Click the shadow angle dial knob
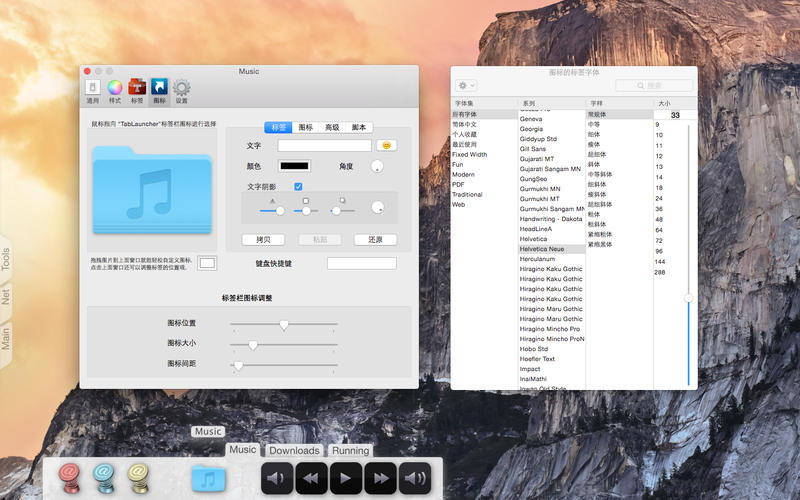The image size is (800, 500). [x=378, y=207]
